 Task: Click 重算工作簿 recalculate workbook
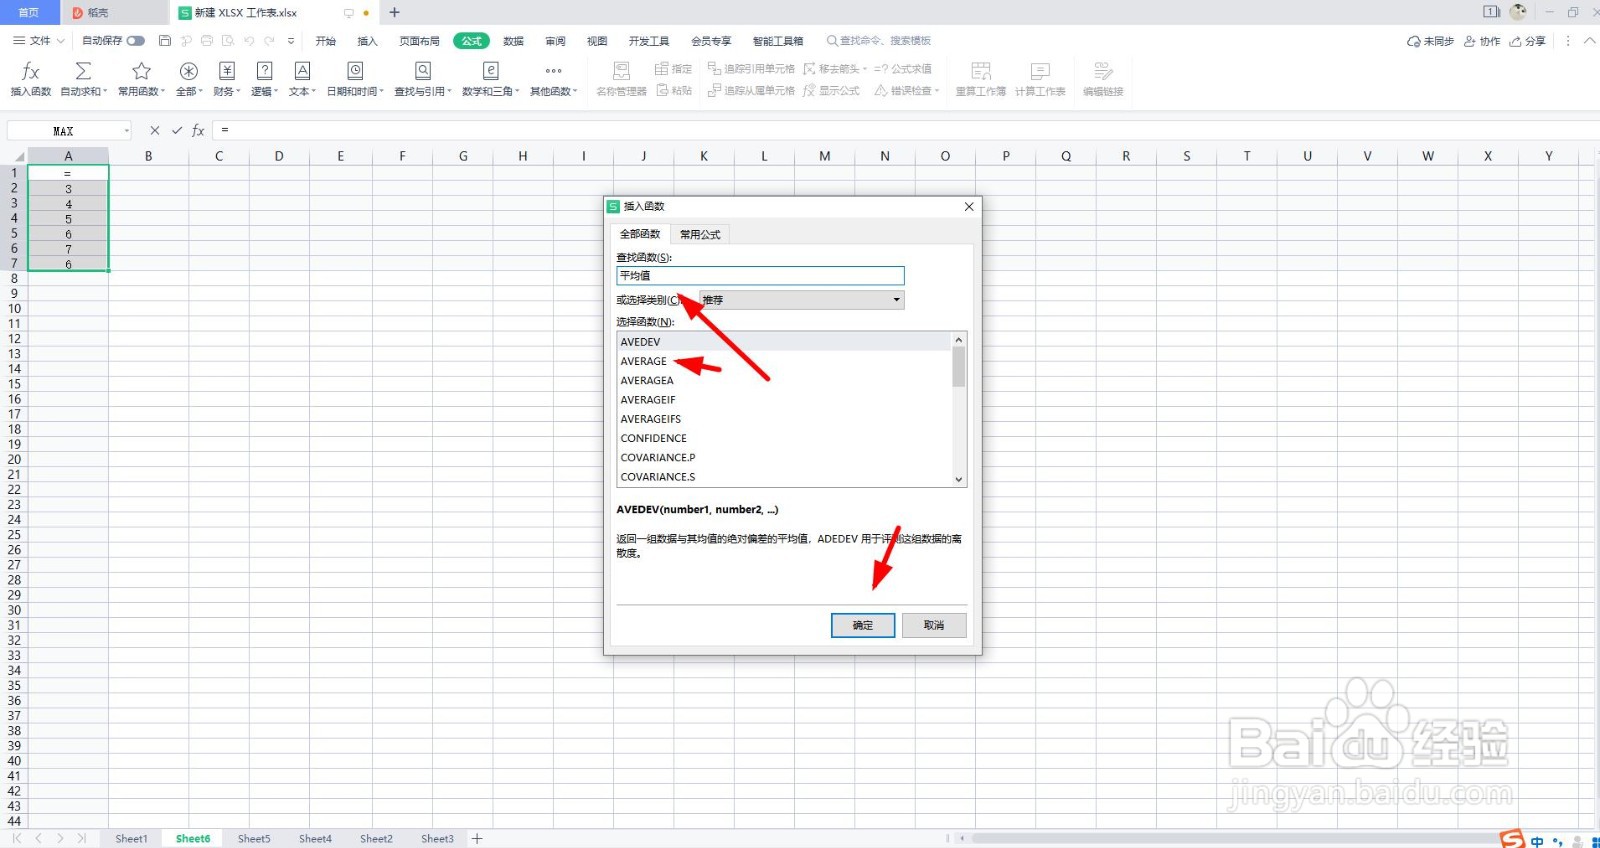(981, 78)
